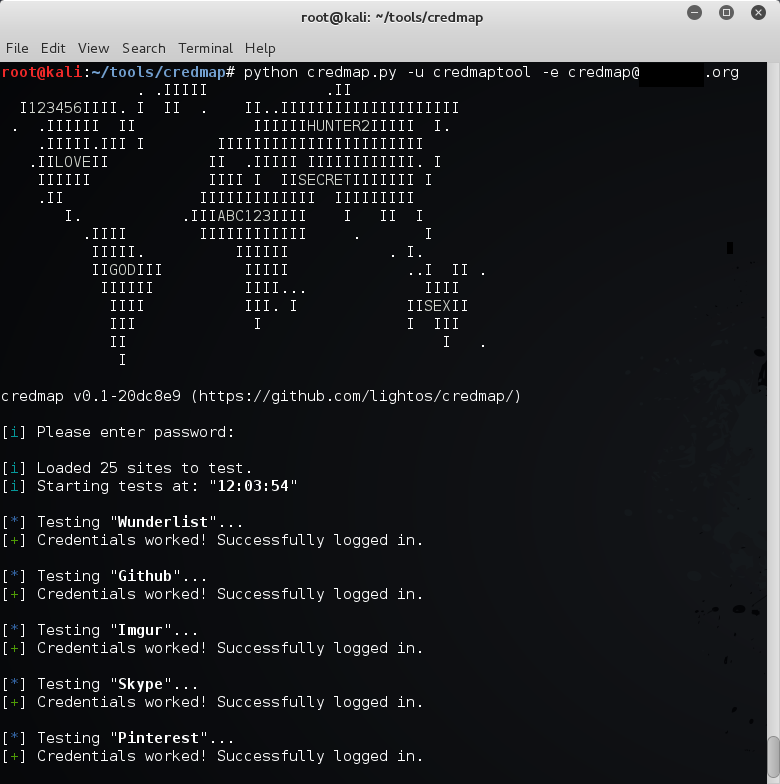
Task: Click the "credmap v0.1-20dc8e9" version text
Action: click(91, 396)
